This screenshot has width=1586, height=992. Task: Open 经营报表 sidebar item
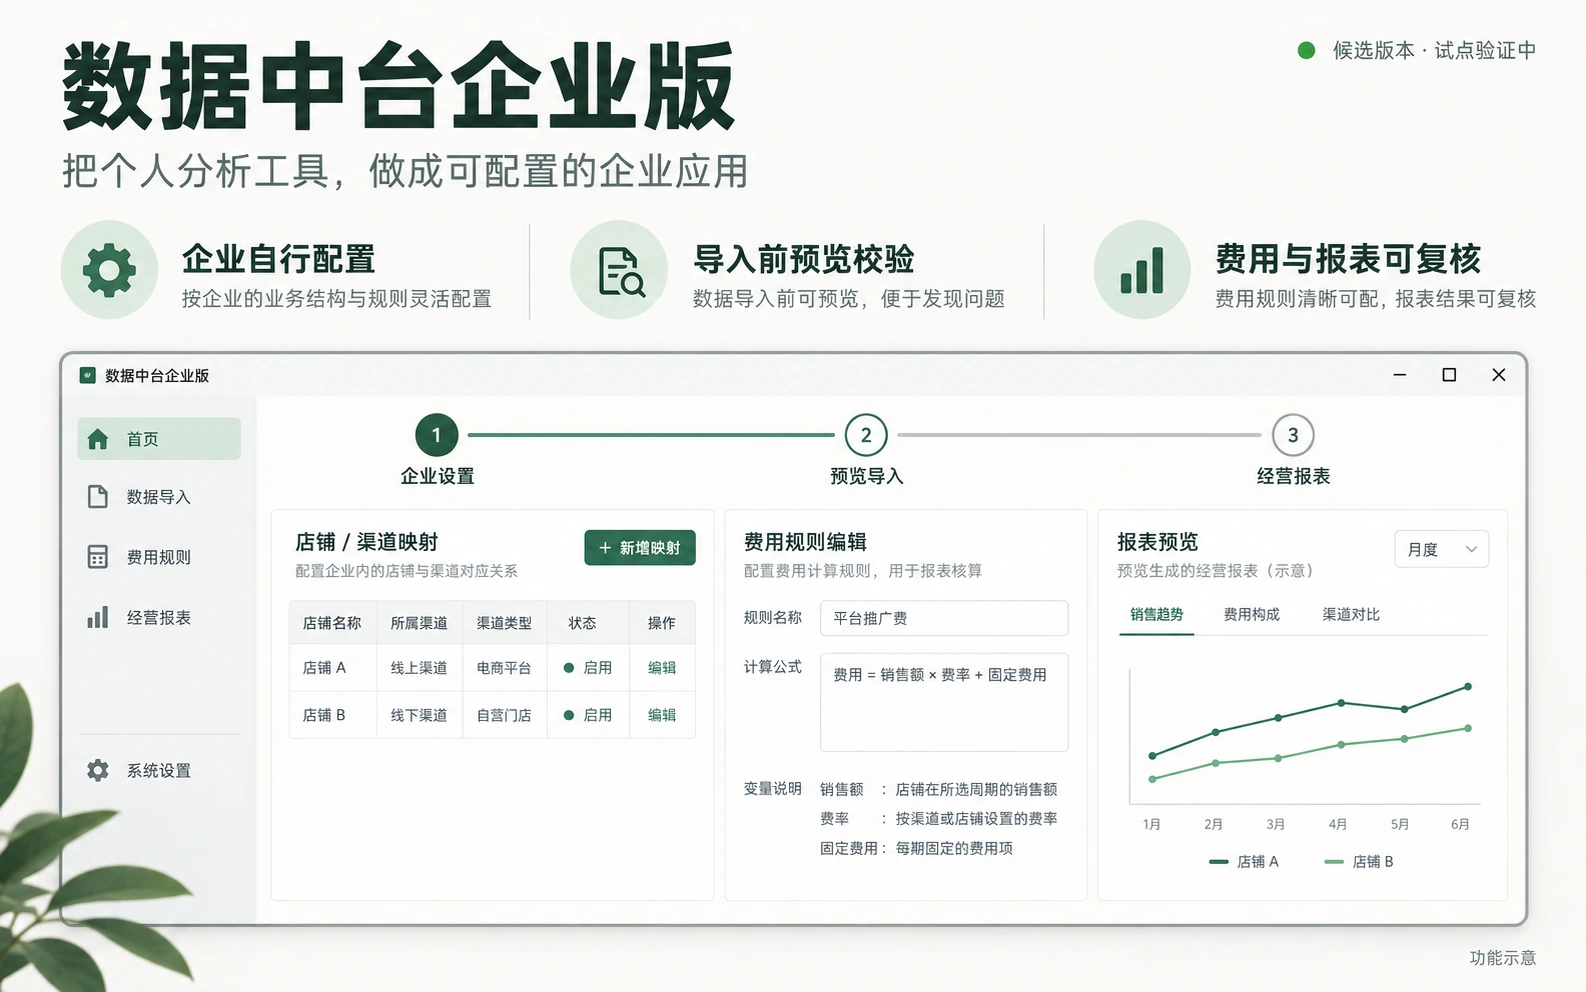(159, 617)
